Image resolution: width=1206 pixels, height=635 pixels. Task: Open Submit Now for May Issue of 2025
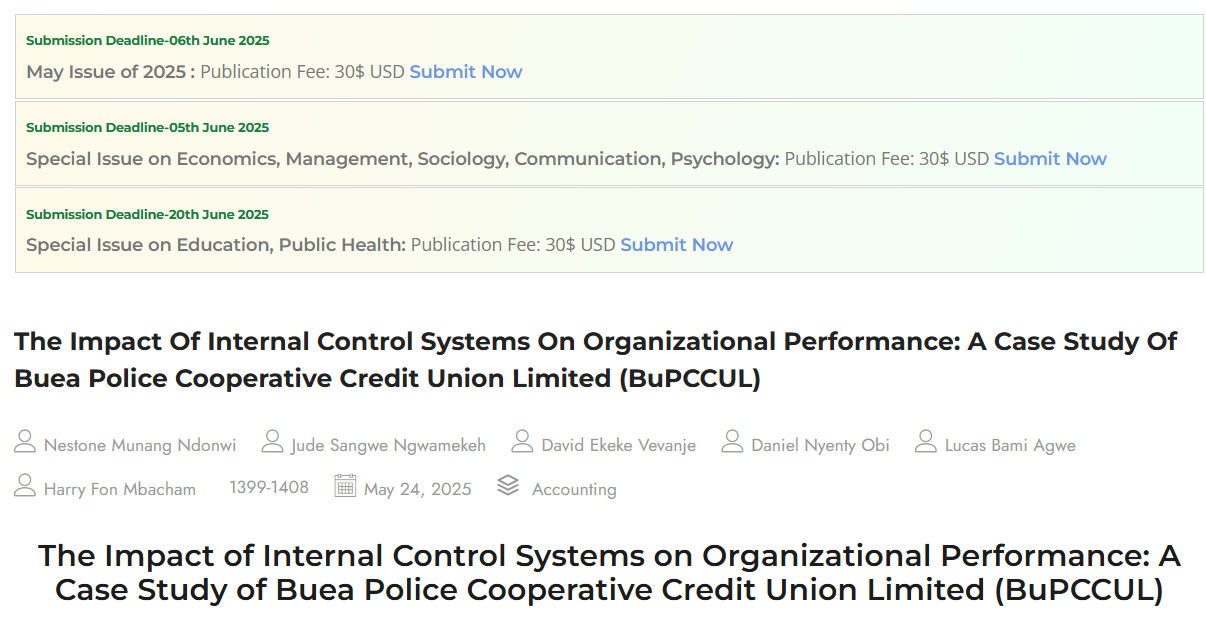click(466, 72)
